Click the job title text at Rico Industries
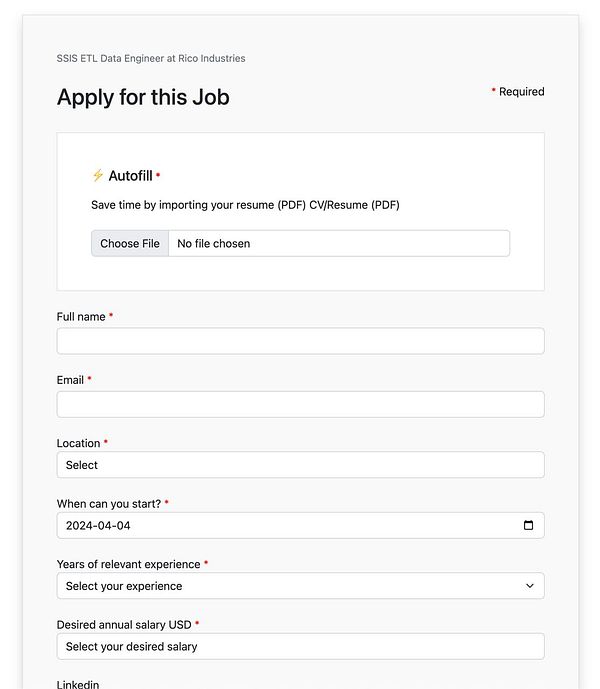 (x=151, y=59)
